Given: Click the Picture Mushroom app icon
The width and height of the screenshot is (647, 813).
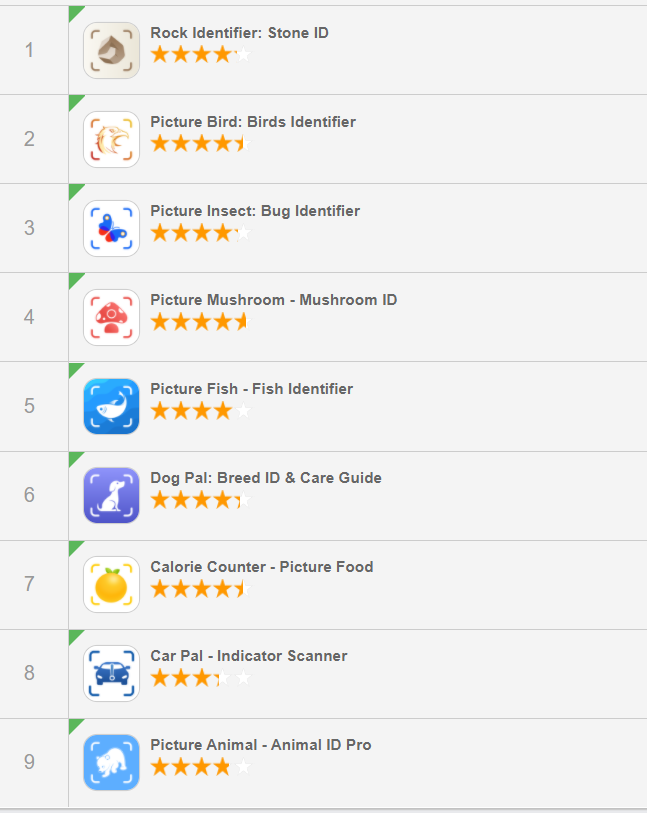Looking at the screenshot, I should pyautogui.click(x=111, y=317).
